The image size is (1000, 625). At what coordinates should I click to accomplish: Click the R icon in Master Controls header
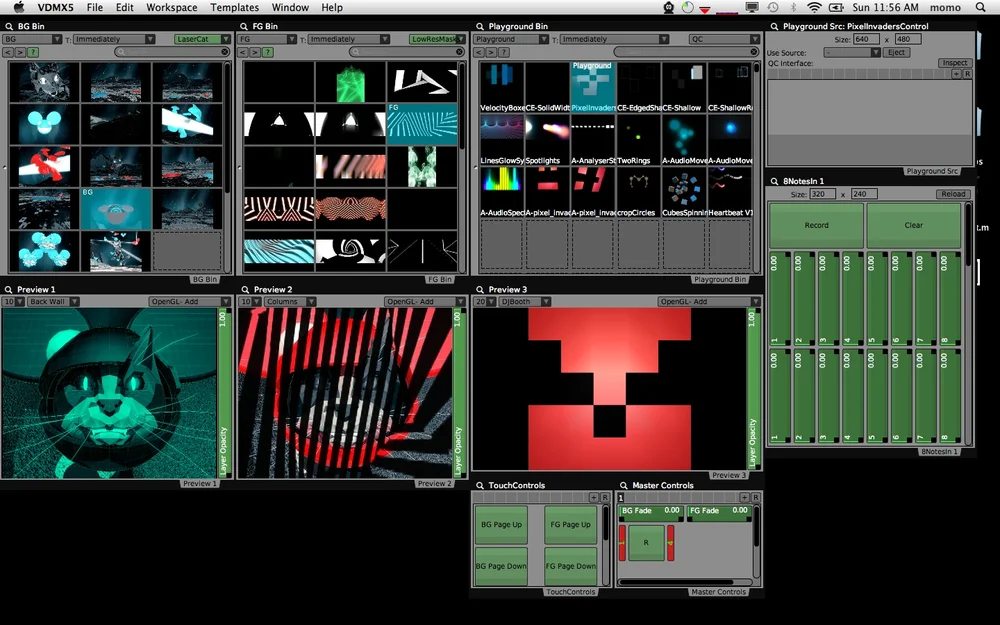[755, 497]
